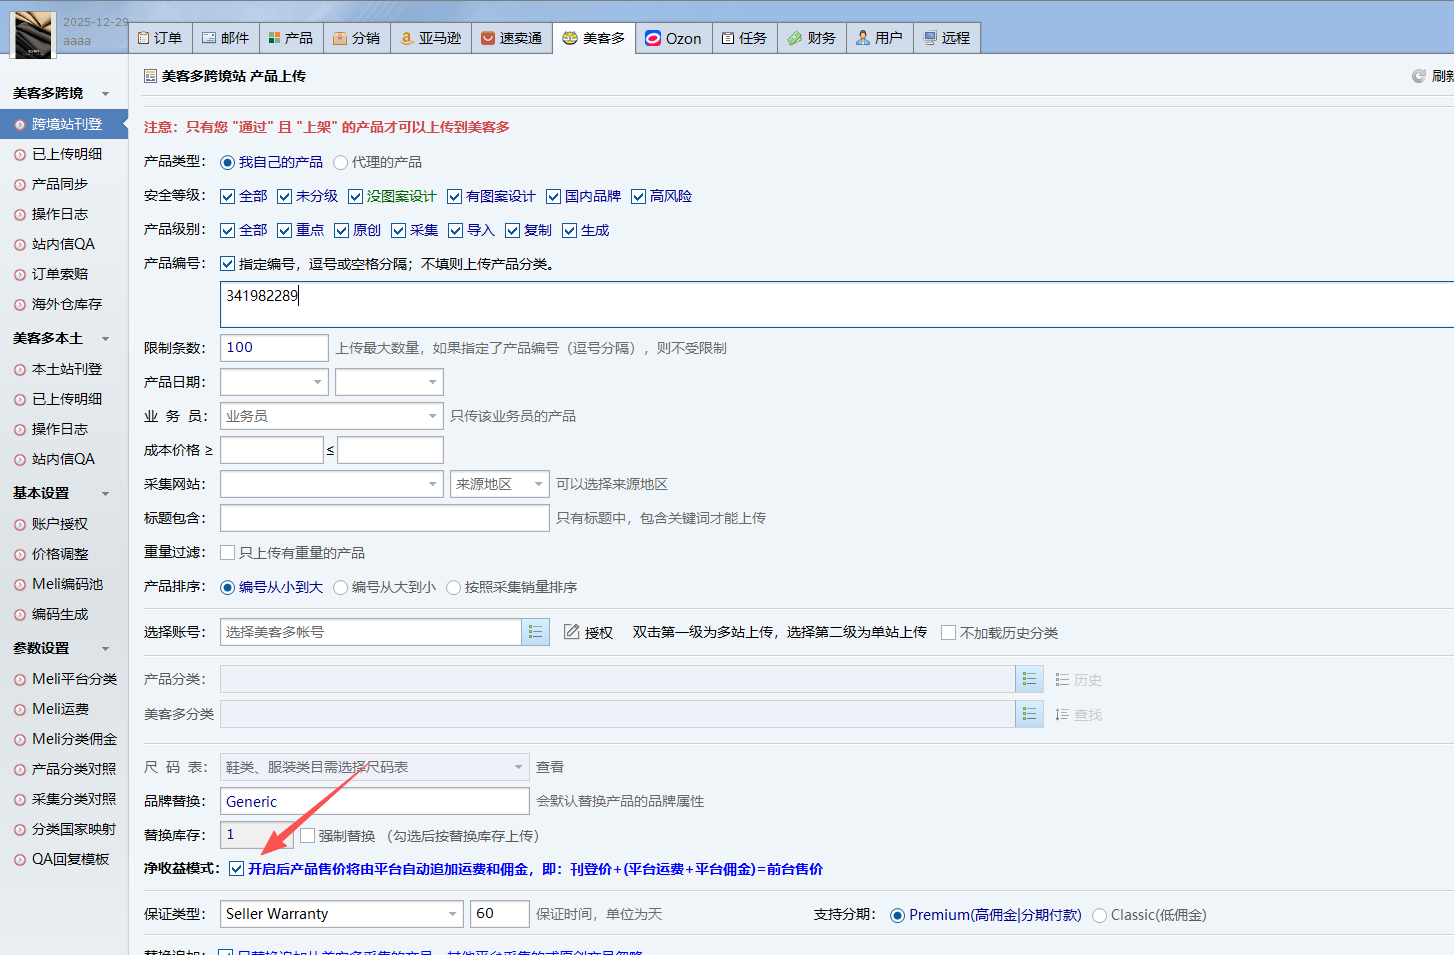The height and width of the screenshot is (955, 1454).
Task: Select 代理的产品 radio option
Action: [x=341, y=162]
